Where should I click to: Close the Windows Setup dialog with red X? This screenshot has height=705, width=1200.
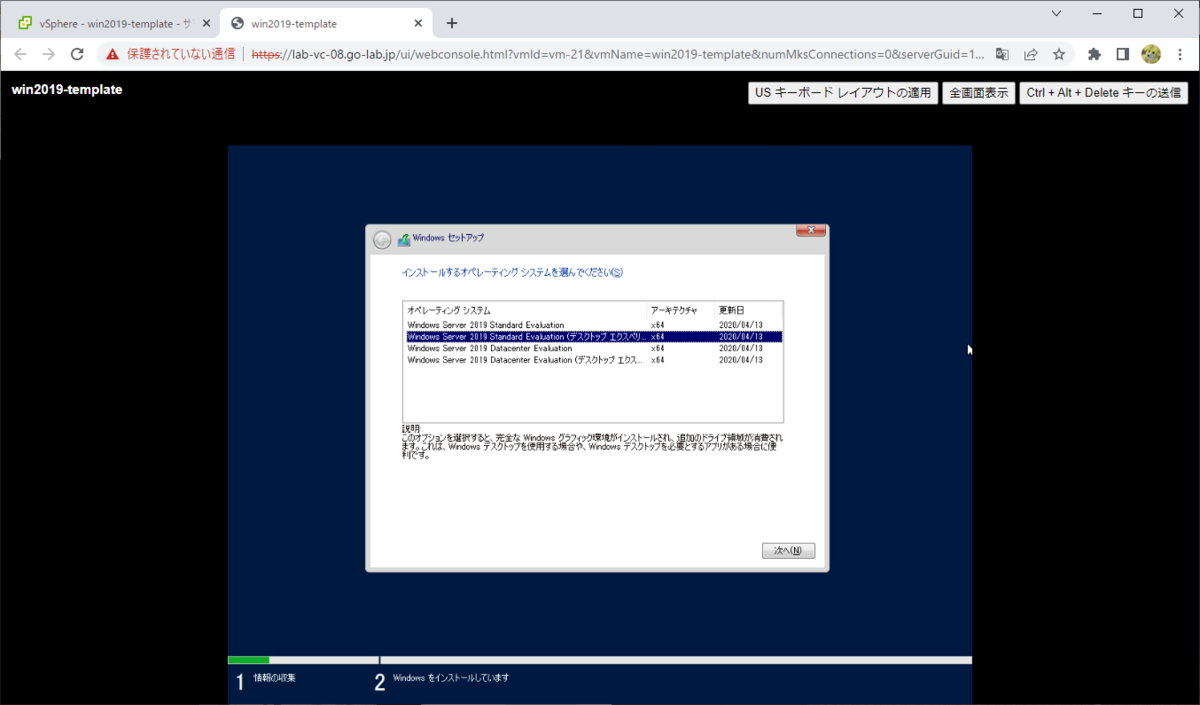(810, 231)
